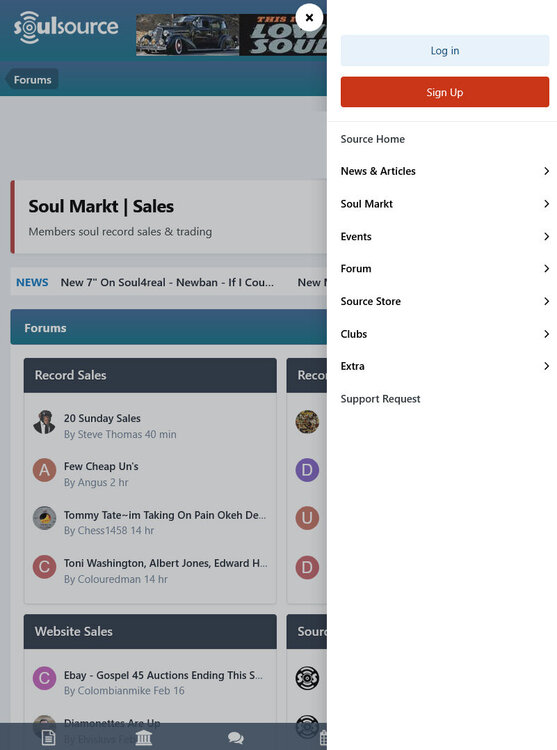Tap the chat bubbles icon in bottom bar
557x750 pixels.
236,738
